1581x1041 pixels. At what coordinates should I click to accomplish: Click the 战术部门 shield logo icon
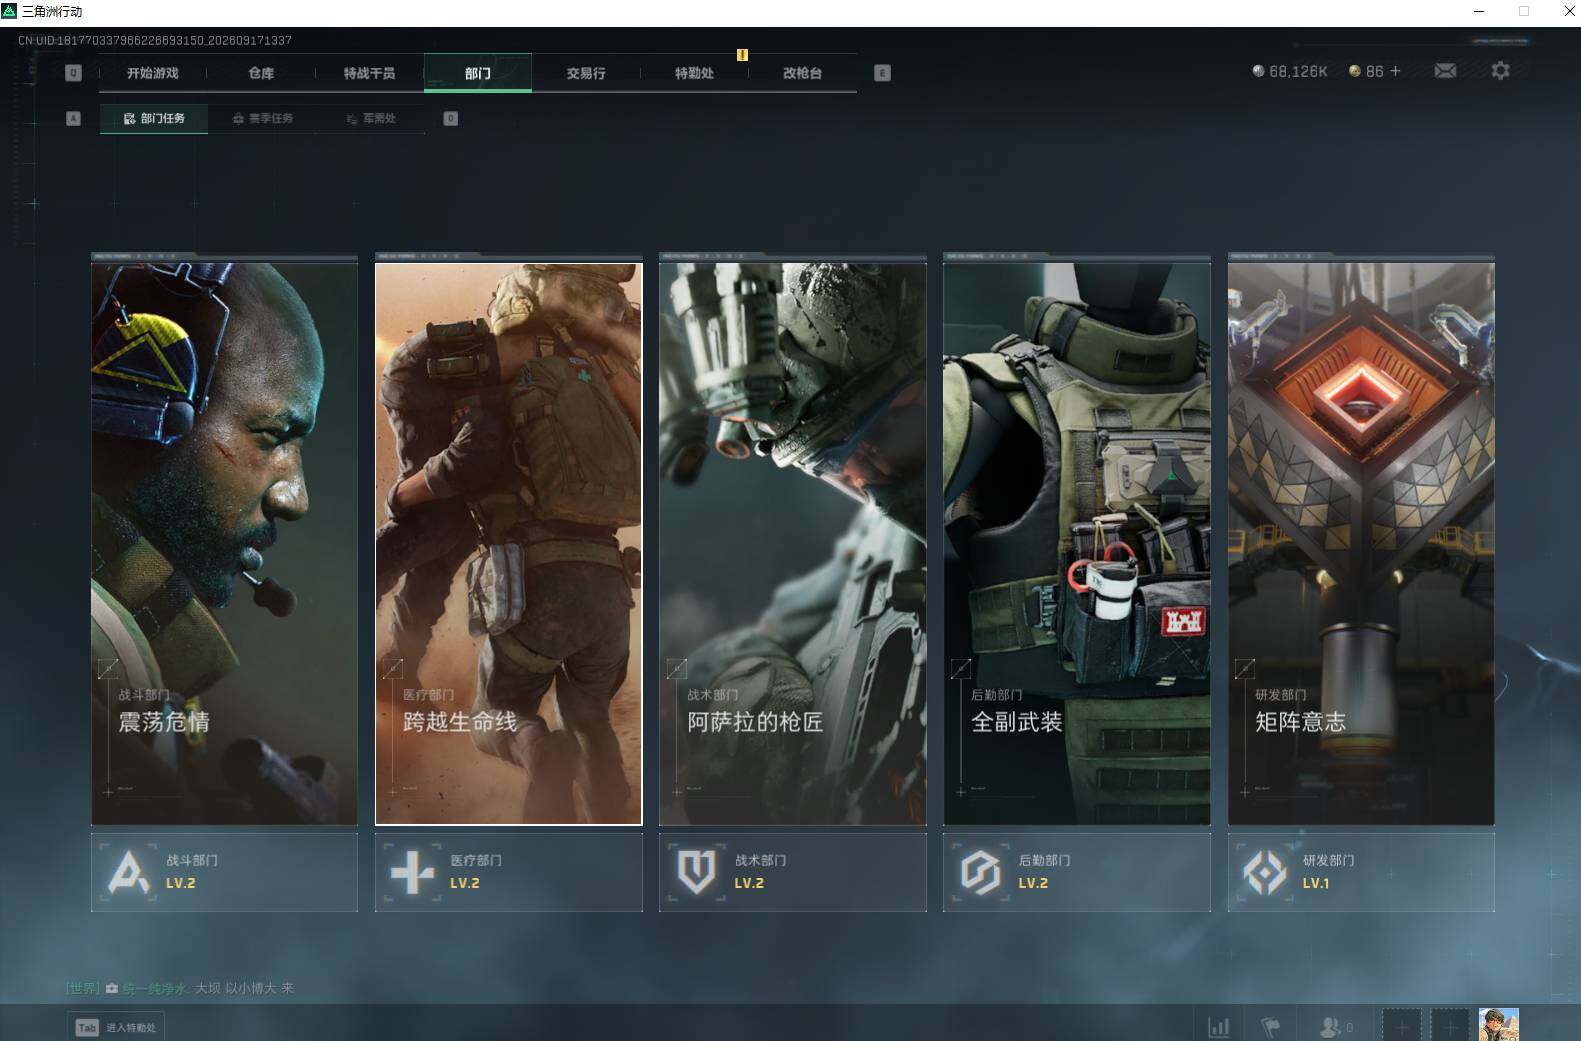pyautogui.click(x=696, y=872)
